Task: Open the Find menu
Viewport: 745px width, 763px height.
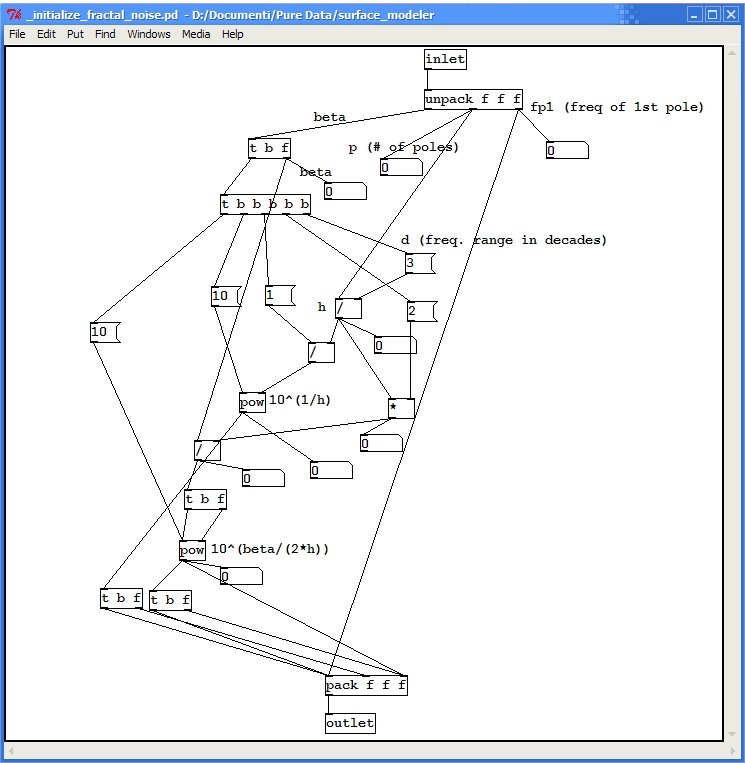Action: (105, 34)
